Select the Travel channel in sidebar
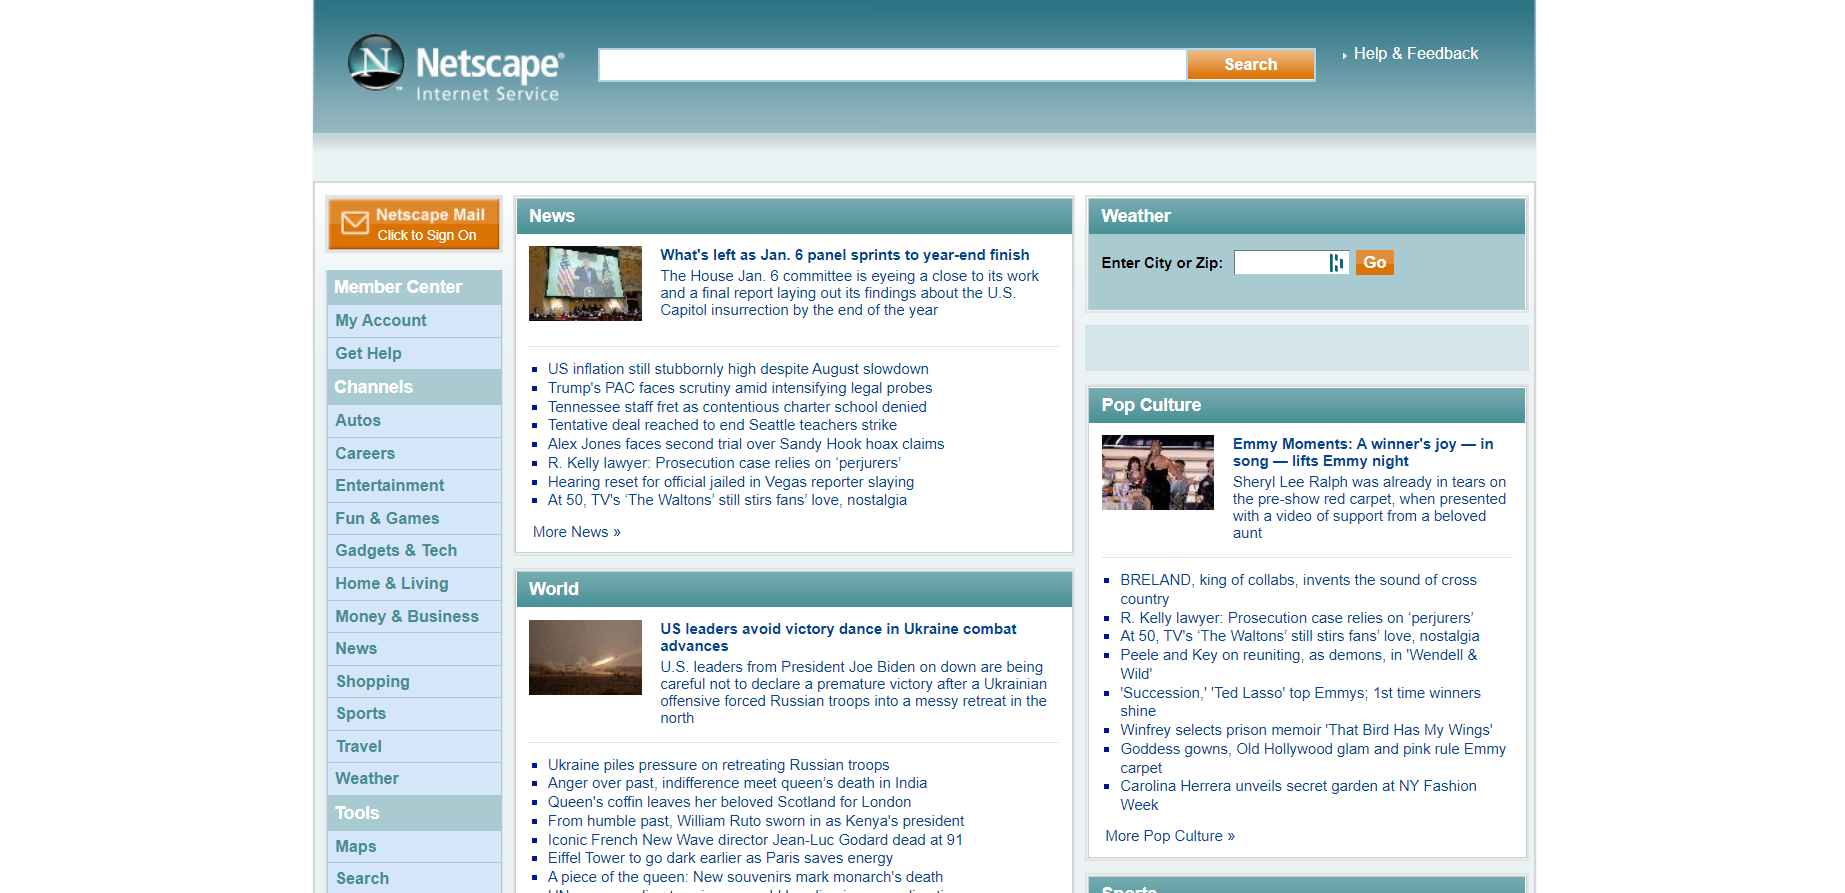Viewport: 1845px width, 893px height. point(359,747)
